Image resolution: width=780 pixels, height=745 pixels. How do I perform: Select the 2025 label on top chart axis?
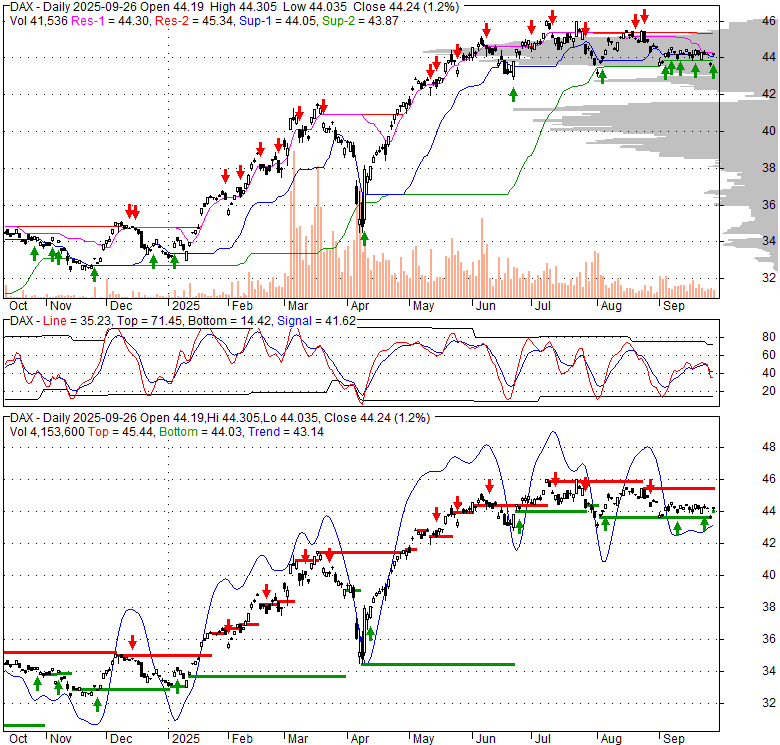pos(186,305)
